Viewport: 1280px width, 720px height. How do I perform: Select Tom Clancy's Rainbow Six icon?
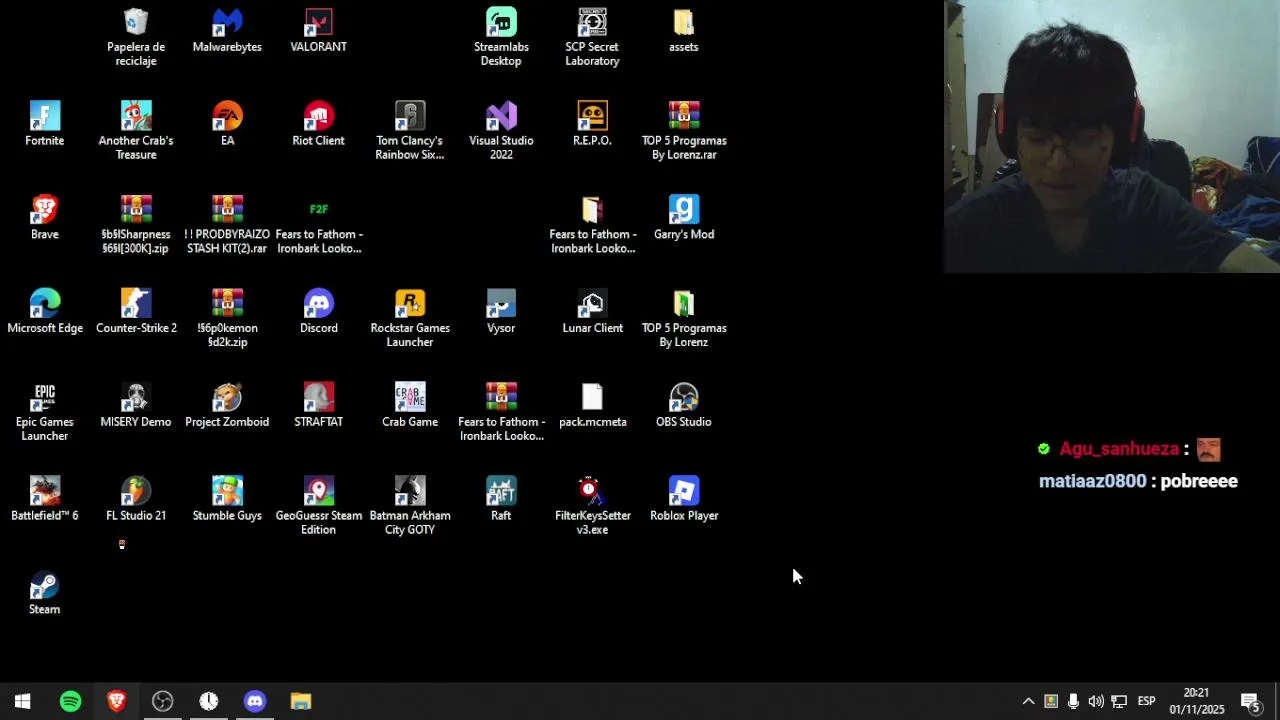pos(410,131)
